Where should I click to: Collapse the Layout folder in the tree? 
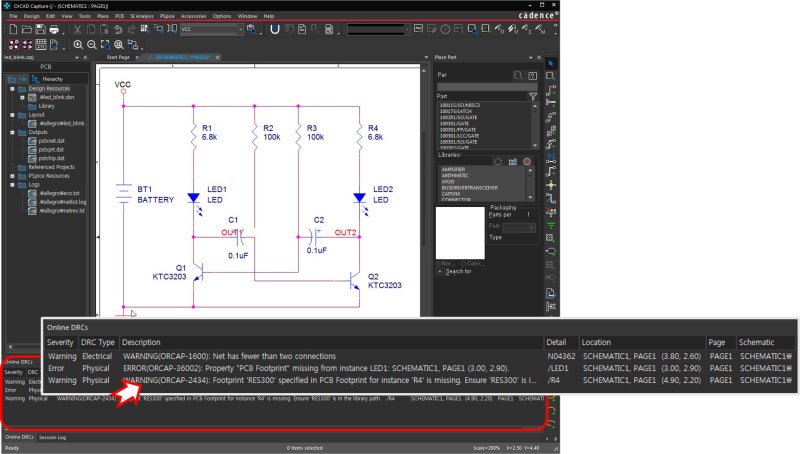[x=12, y=115]
